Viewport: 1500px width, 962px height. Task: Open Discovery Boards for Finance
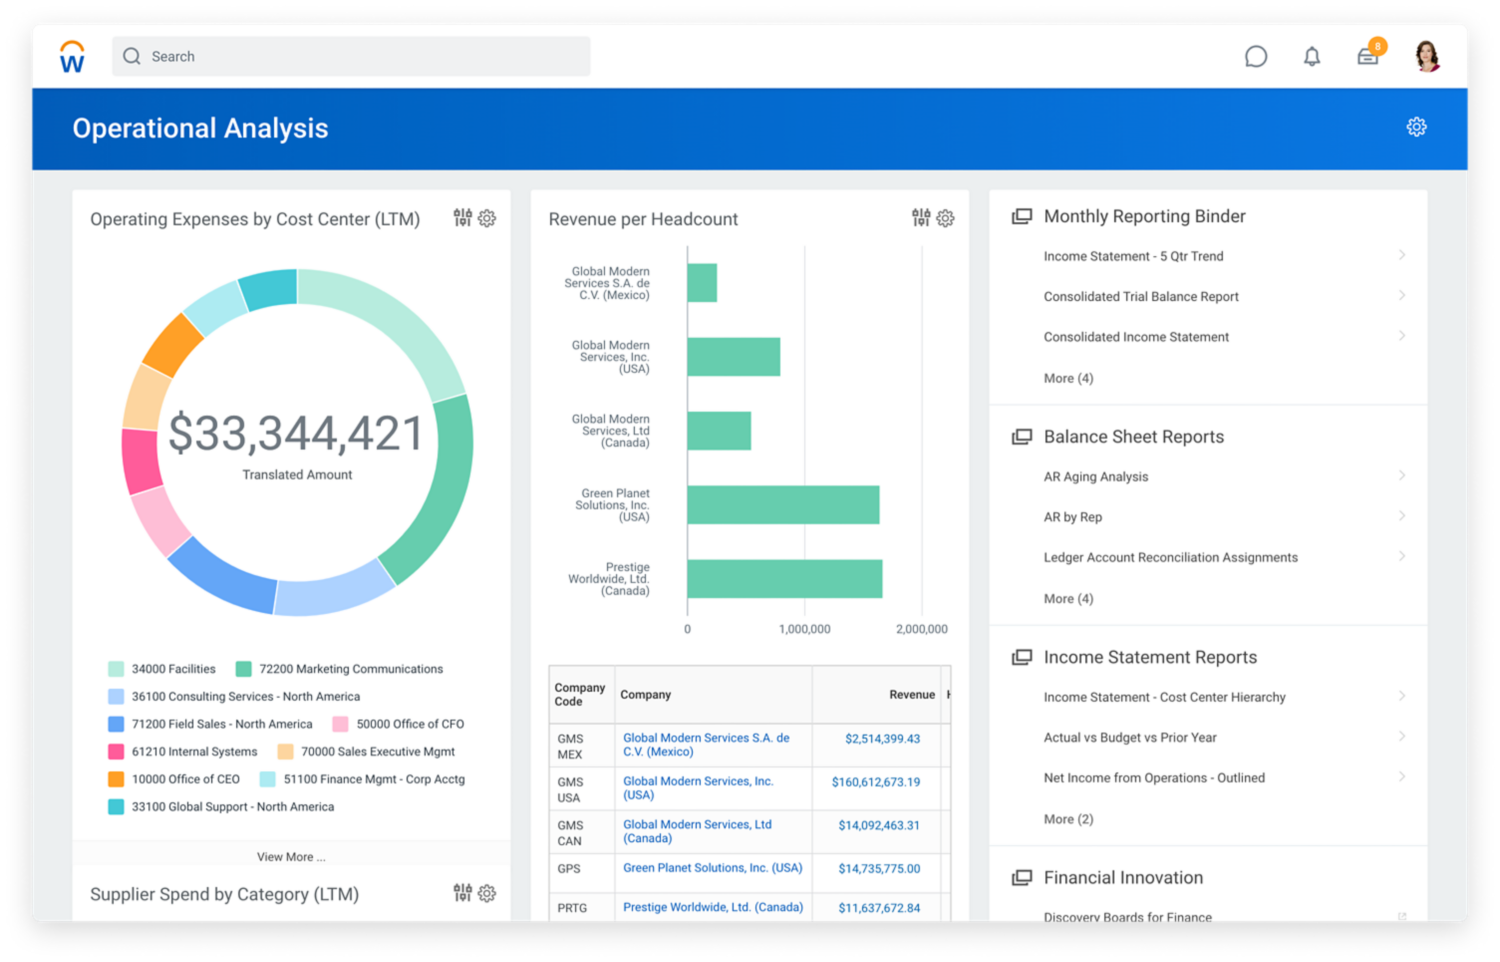tap(1127, 916)
